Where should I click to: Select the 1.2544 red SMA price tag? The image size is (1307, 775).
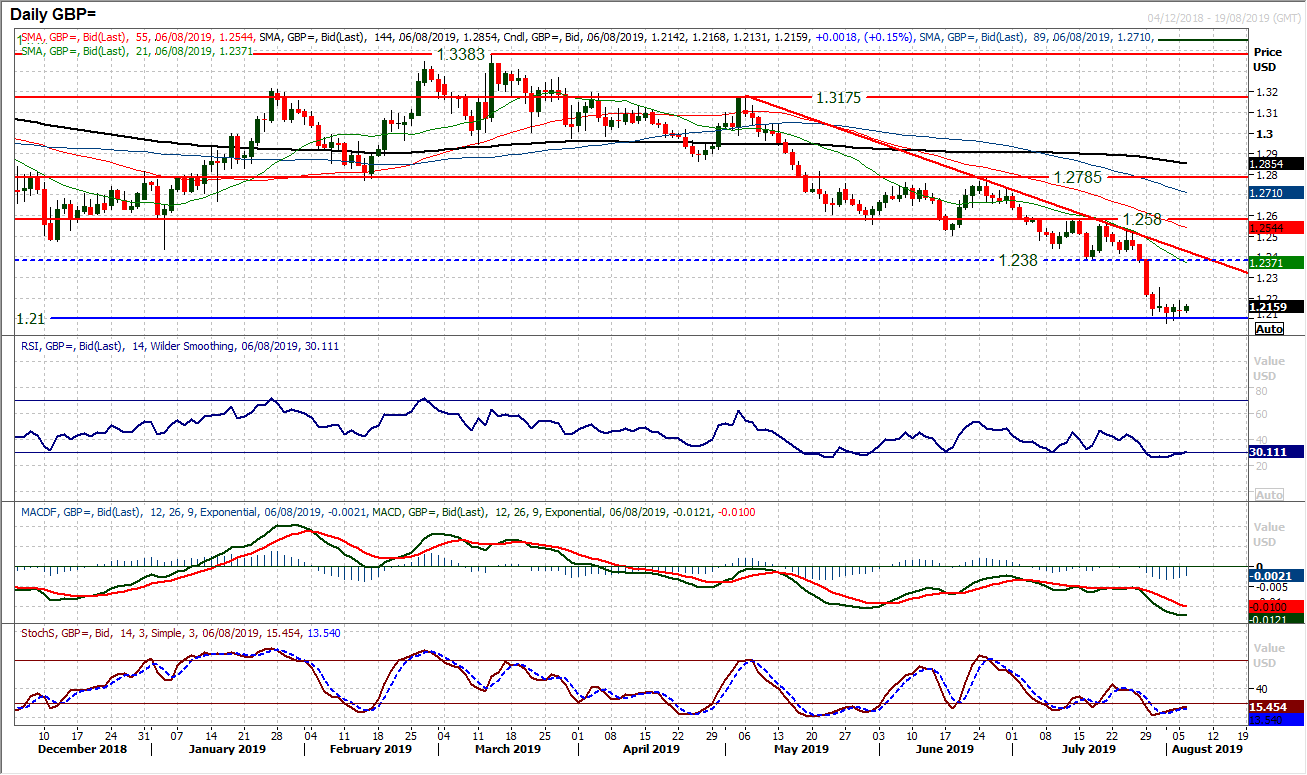click(x=1276, y=227)
